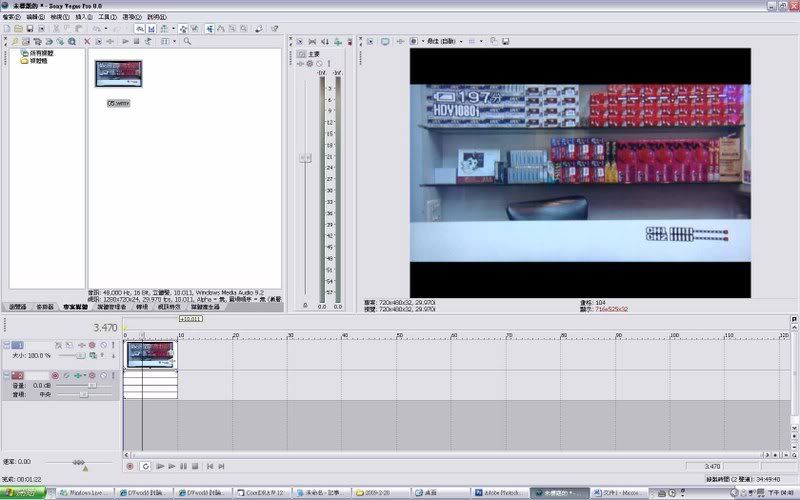800x500 pixels.
Task: Click the Downmix Output icon in the mixer
Action: tap(313, 41)
